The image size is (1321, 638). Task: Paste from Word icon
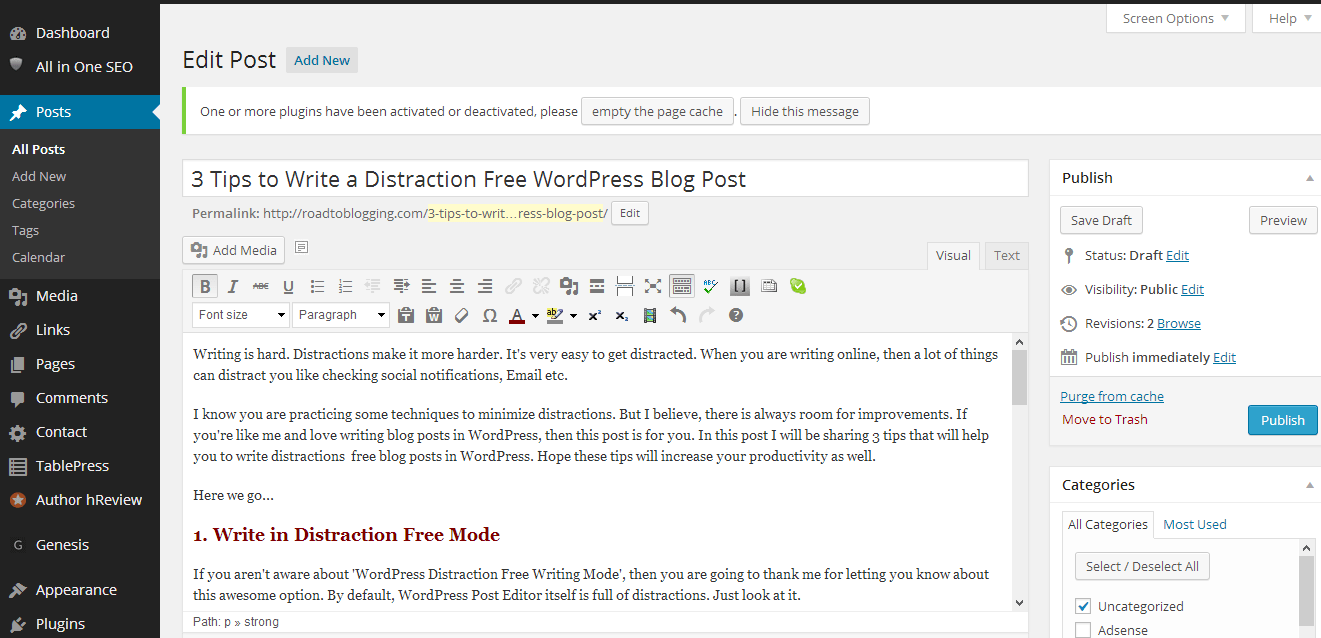434,315
